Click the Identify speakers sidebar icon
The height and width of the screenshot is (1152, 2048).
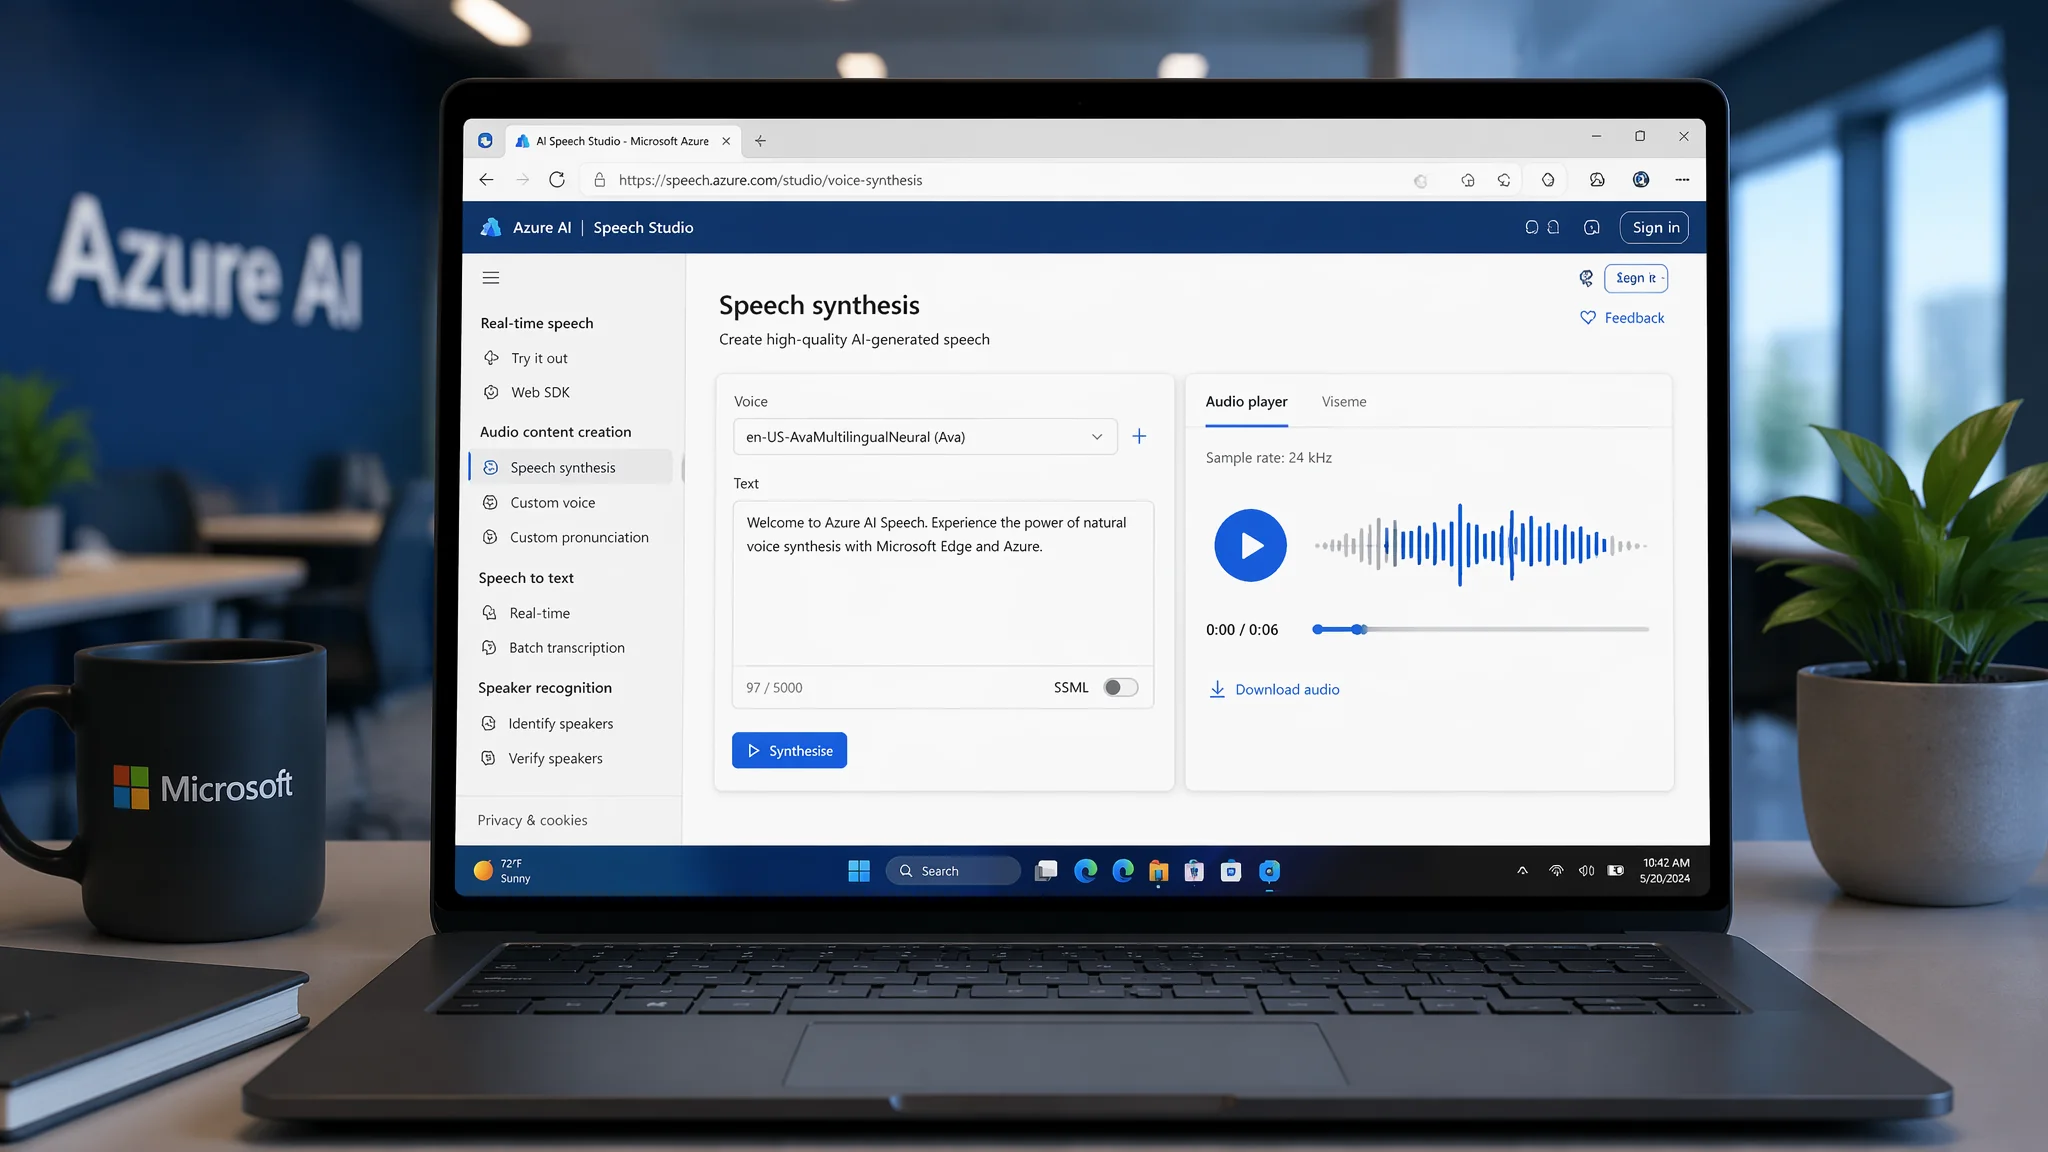pyautogui.click(x=488, y=723)
